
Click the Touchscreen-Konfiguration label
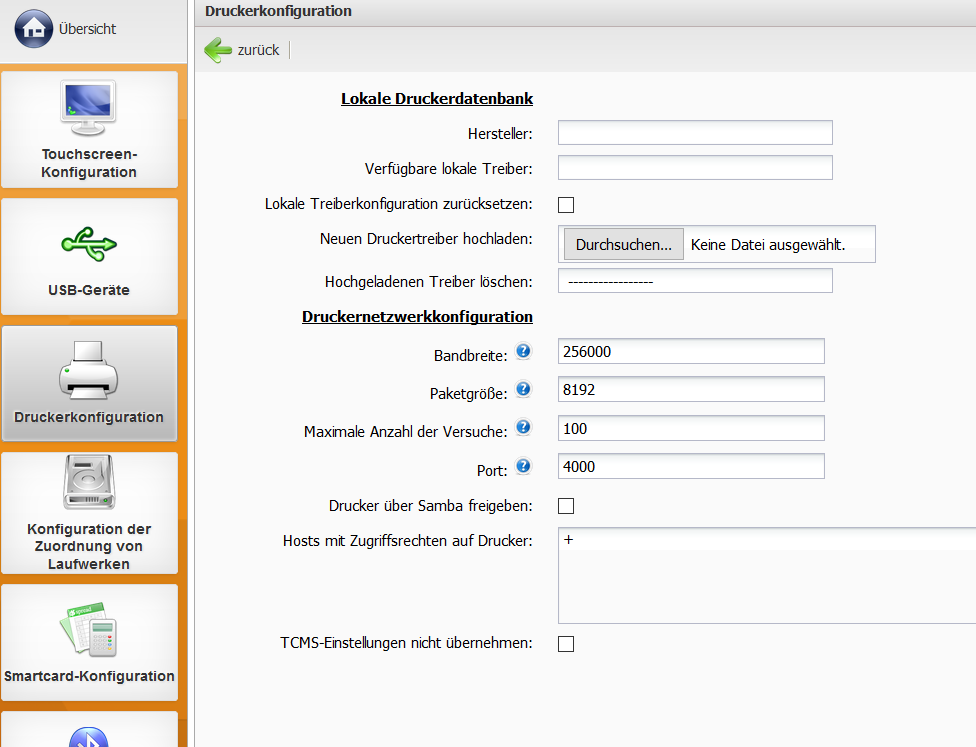coord(89,163)
